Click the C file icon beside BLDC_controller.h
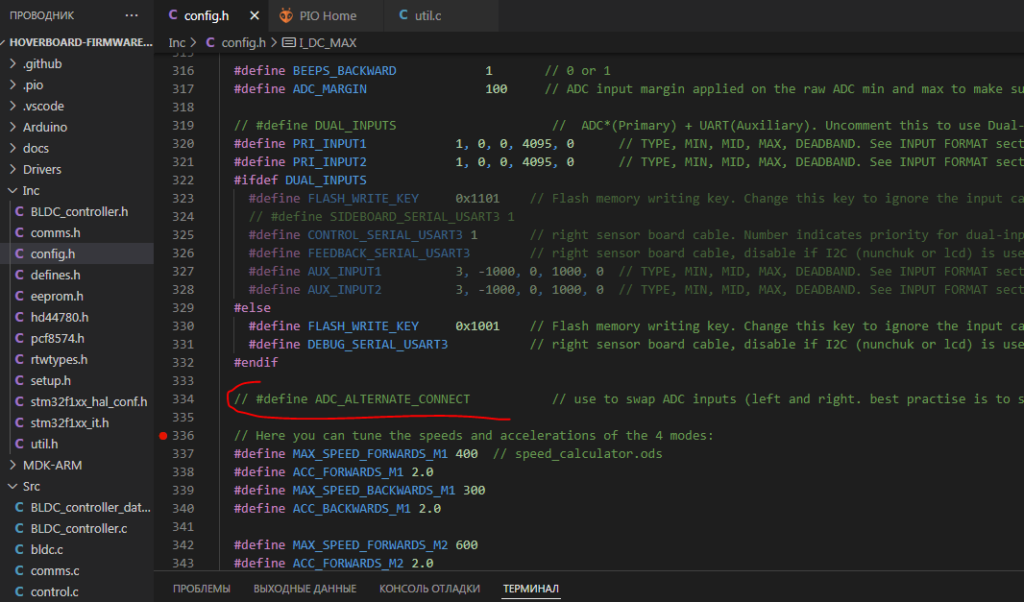The image size is (1024, 602). 20,212
